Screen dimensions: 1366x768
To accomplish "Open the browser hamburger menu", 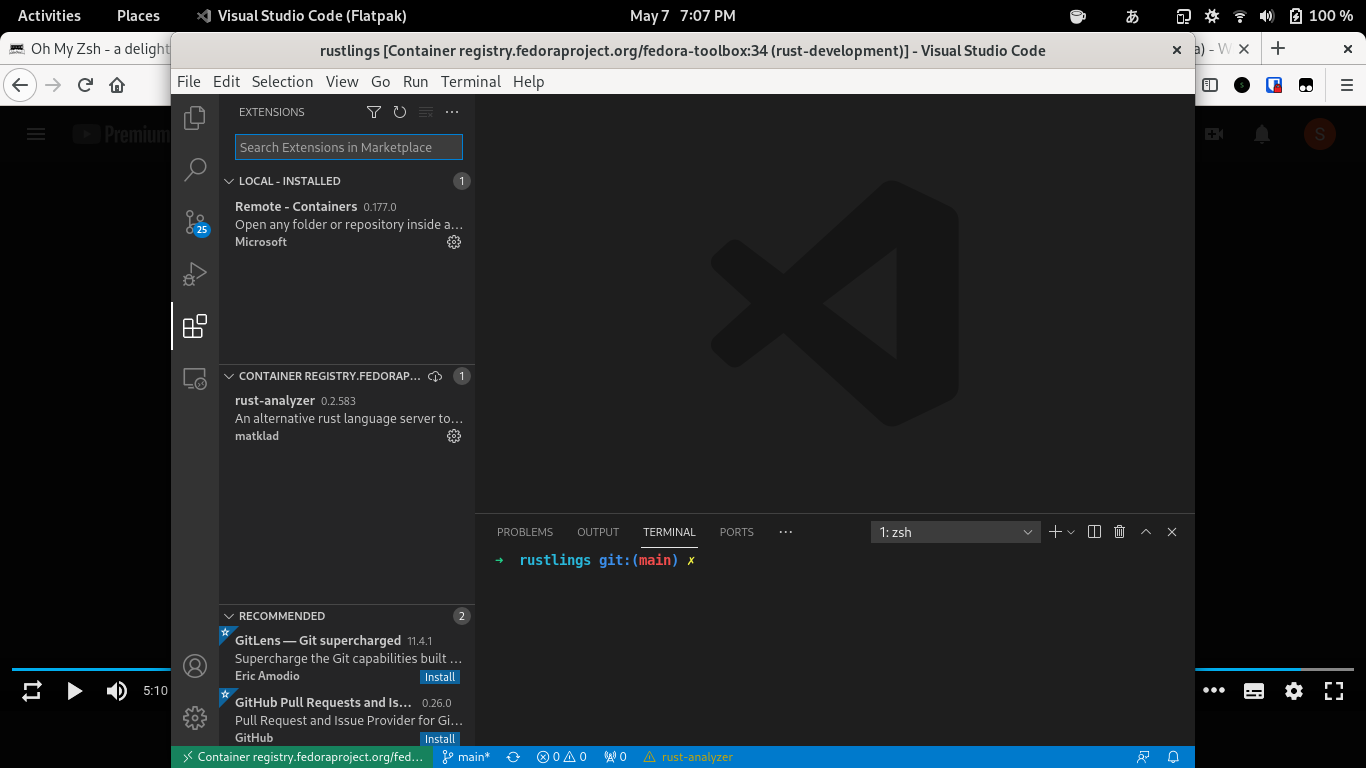I will [1346, 85].
